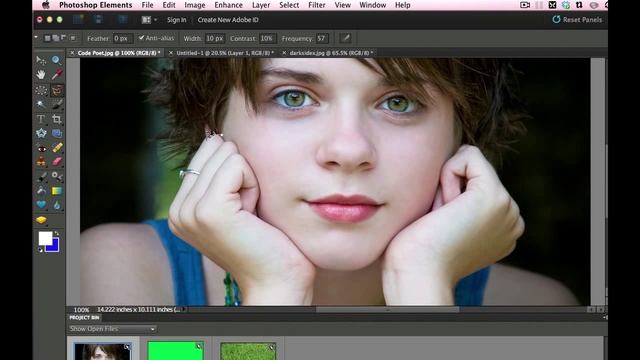This screenshot has width=640, height=360.
Task: Open the Project Bin panel menu
Action: tap(605, 317)
